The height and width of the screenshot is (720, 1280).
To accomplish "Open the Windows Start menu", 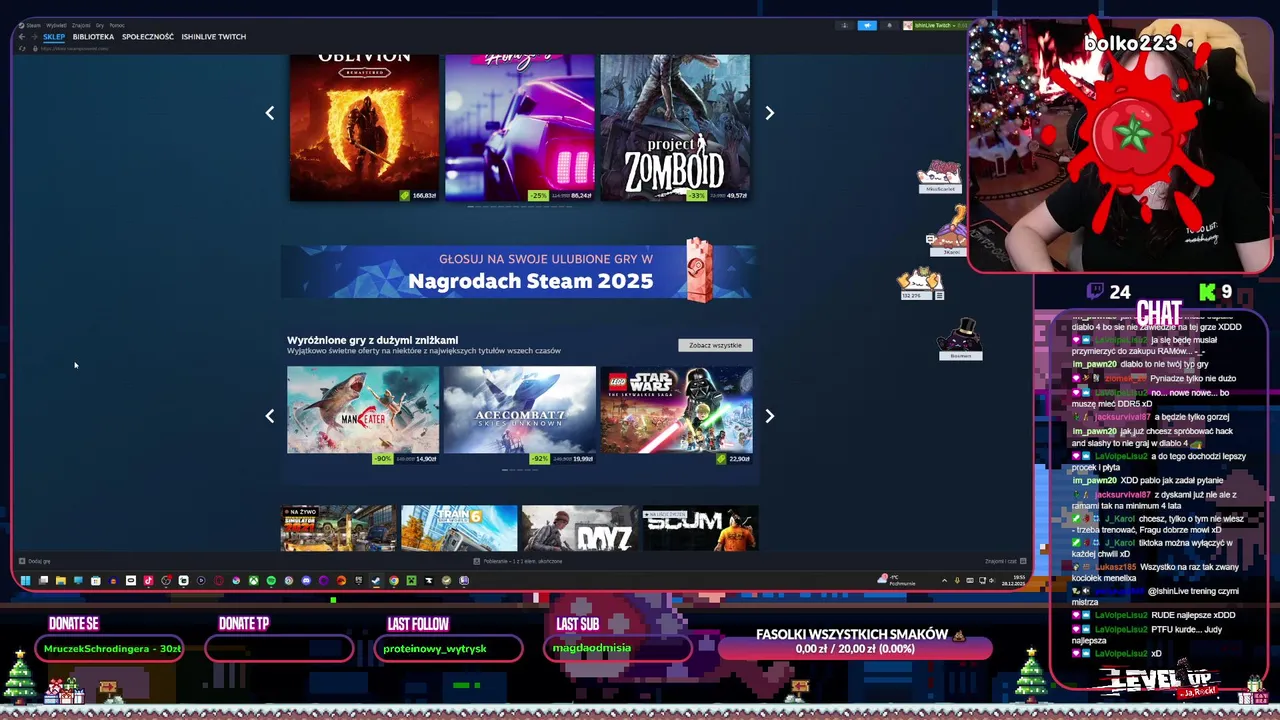I will pyautogui.click(x=25, y=580).
